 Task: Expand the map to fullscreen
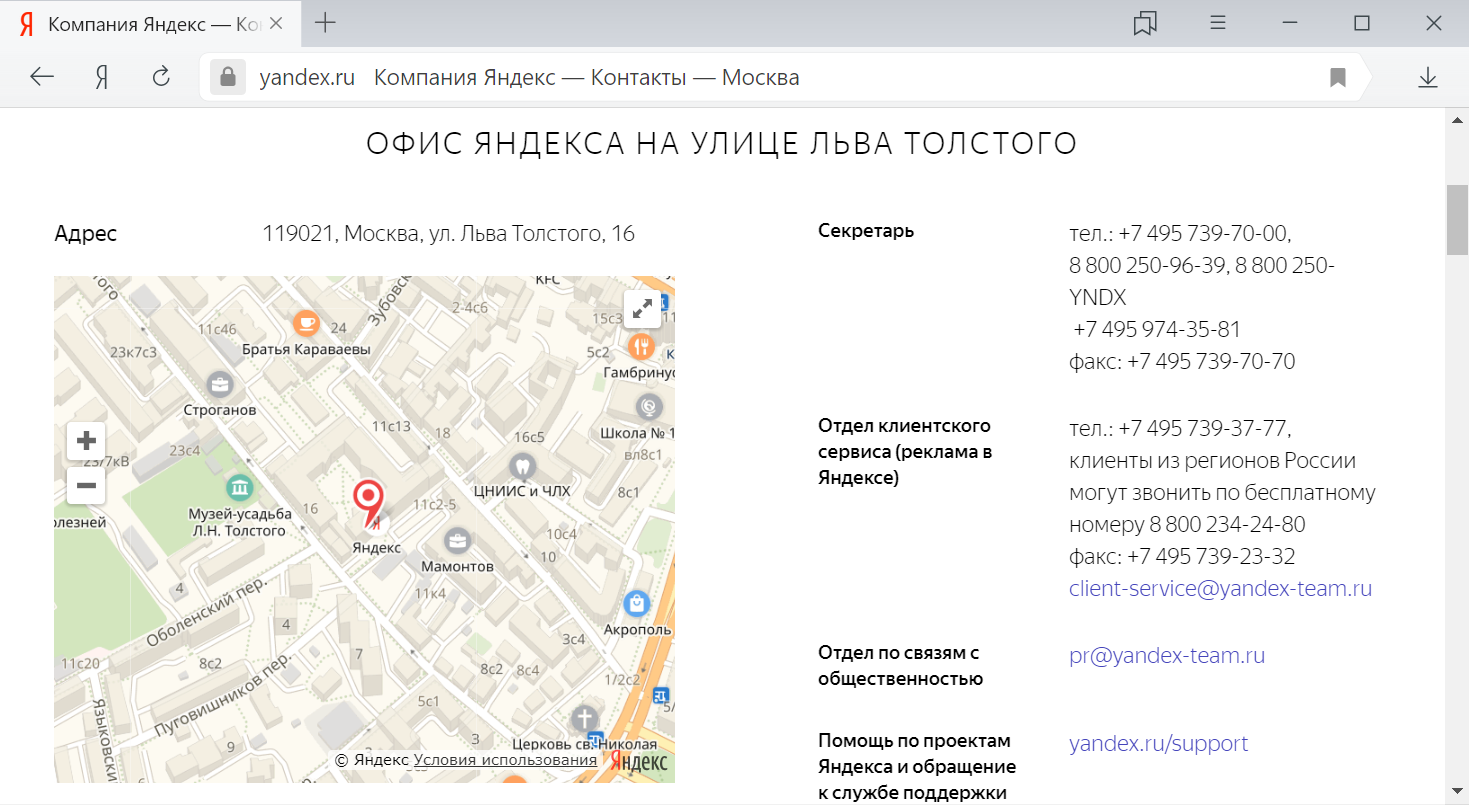tap(642, 308)
